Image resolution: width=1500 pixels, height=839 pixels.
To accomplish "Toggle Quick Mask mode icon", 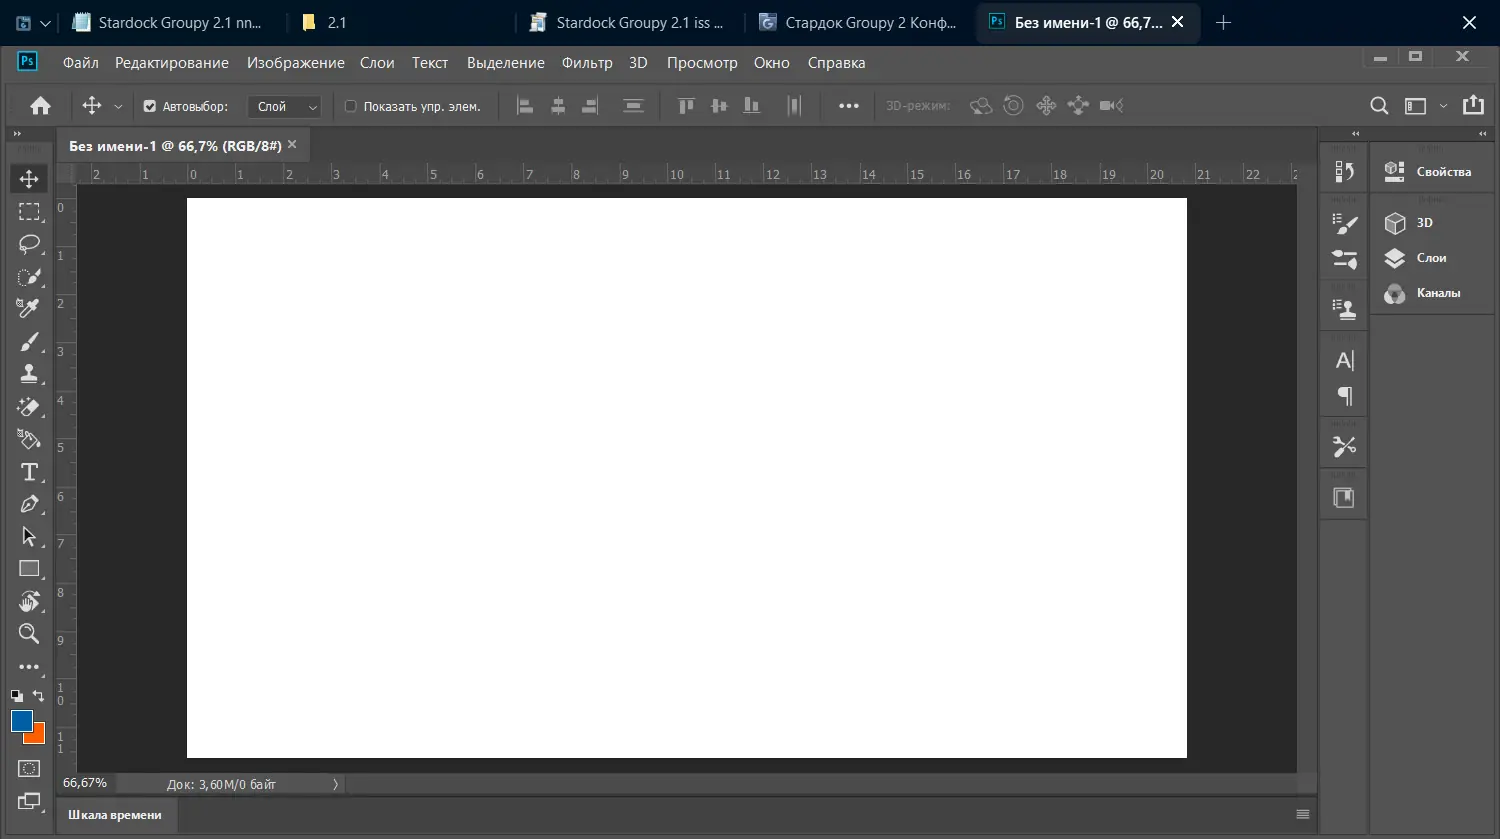I will click(x=29, y=768).
